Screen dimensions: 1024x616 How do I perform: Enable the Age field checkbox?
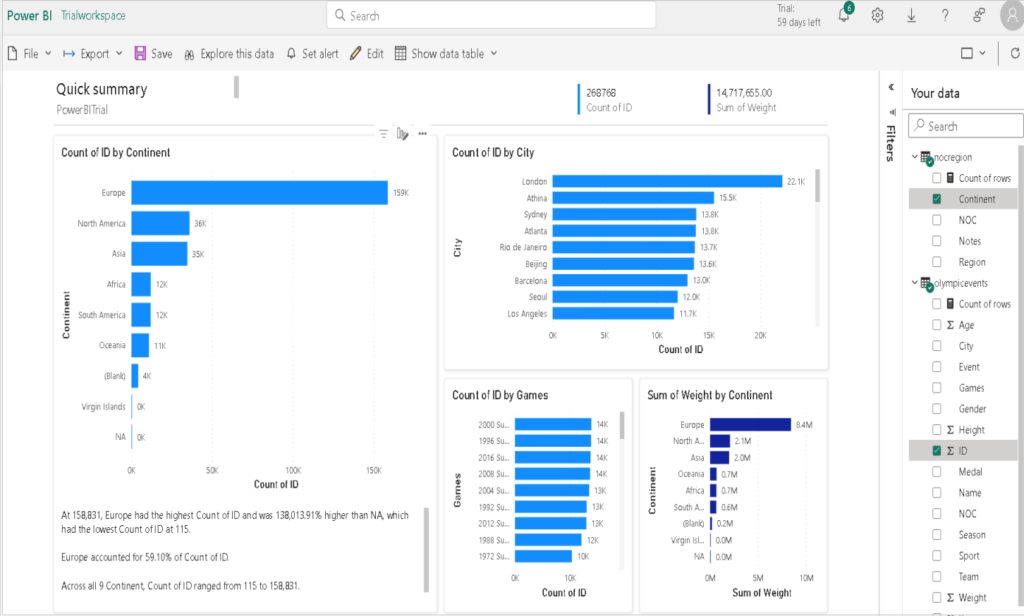pos(937,325)
